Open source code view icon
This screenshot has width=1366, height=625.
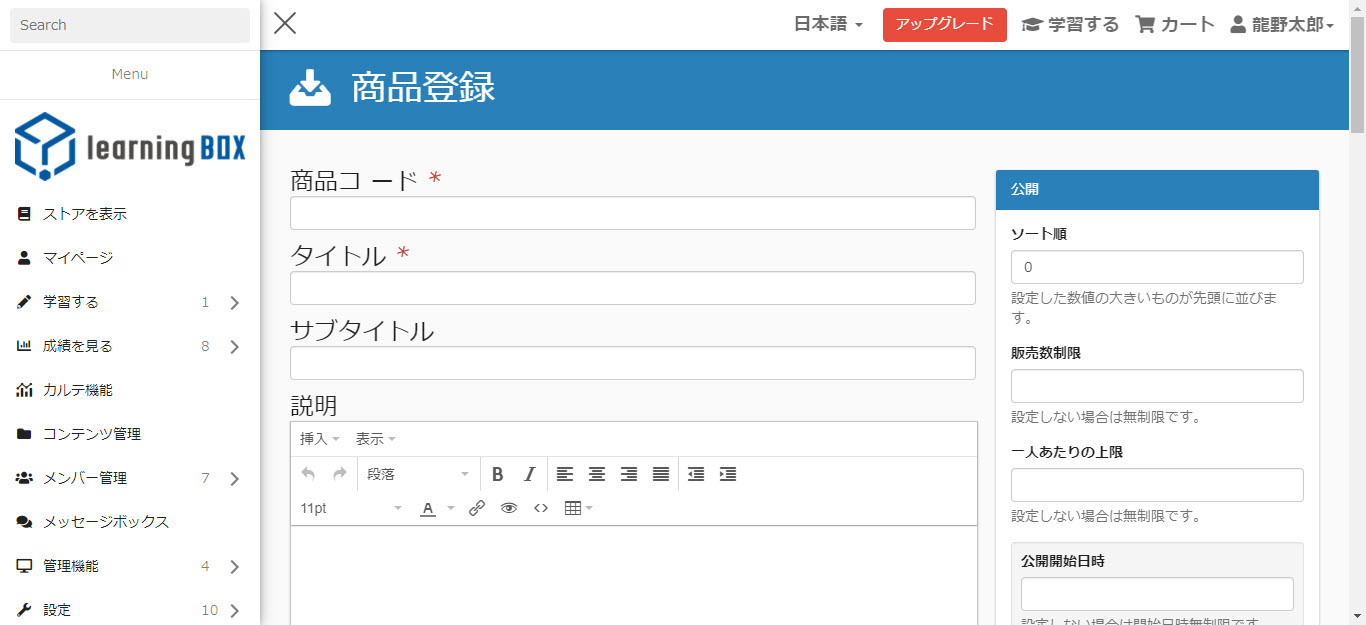(541, 508)
